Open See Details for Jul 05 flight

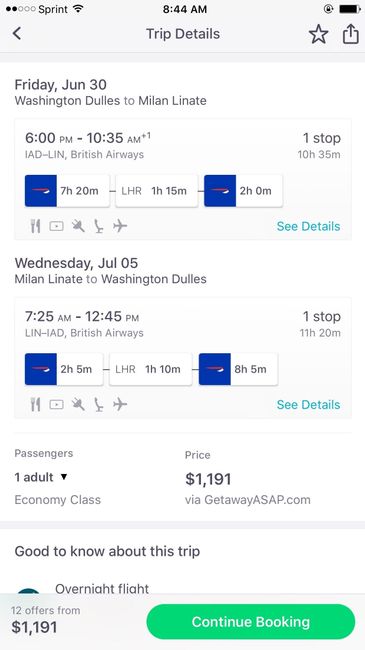click(x=308, y=405)
